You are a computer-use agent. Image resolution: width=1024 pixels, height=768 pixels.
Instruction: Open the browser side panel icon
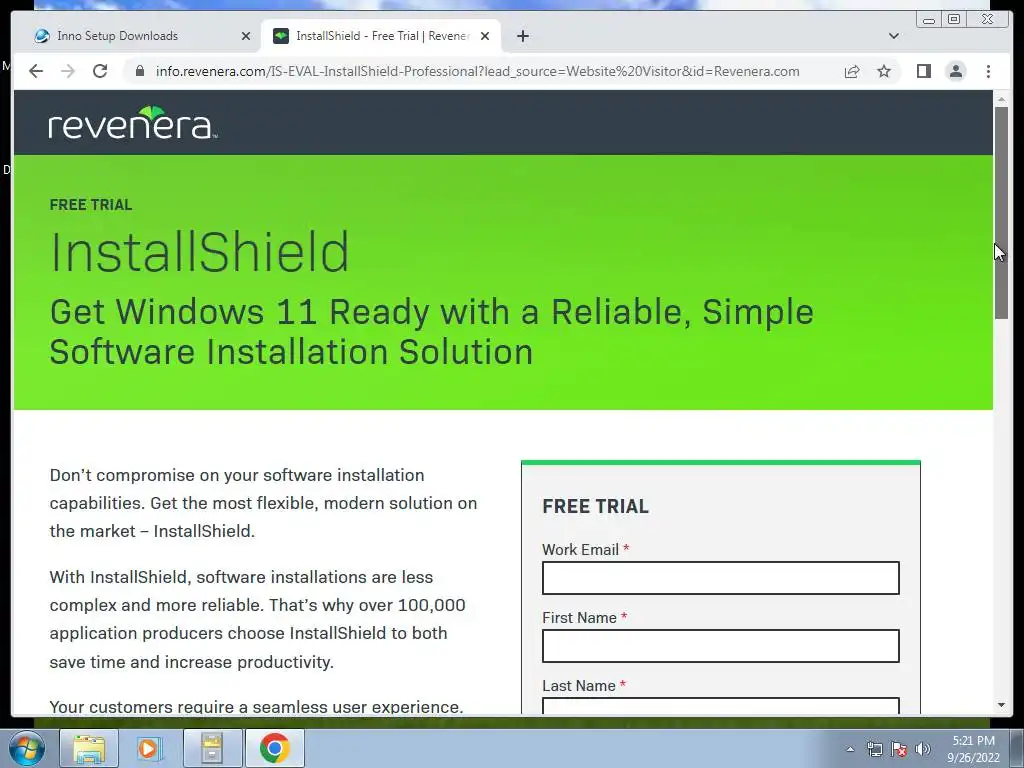tap(923, 71)
